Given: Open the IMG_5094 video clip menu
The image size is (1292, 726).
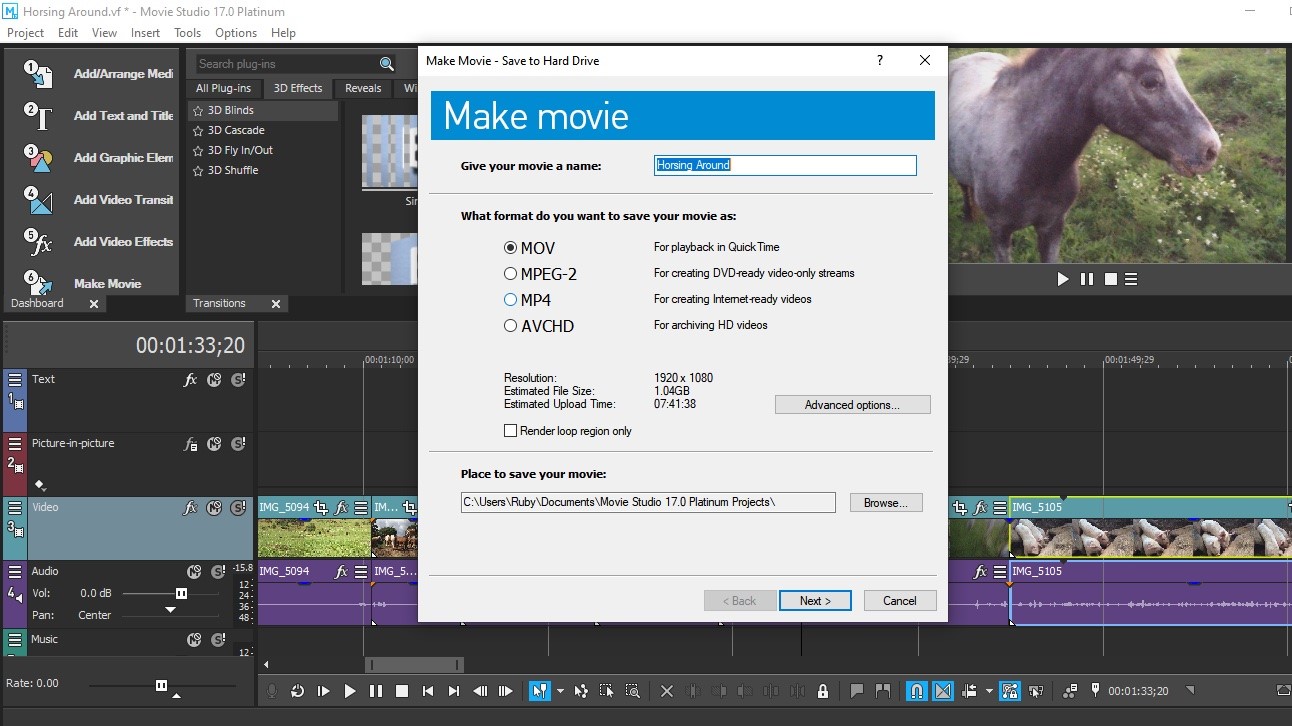Looking at the screenshot, I should click(x=361, y=508).
